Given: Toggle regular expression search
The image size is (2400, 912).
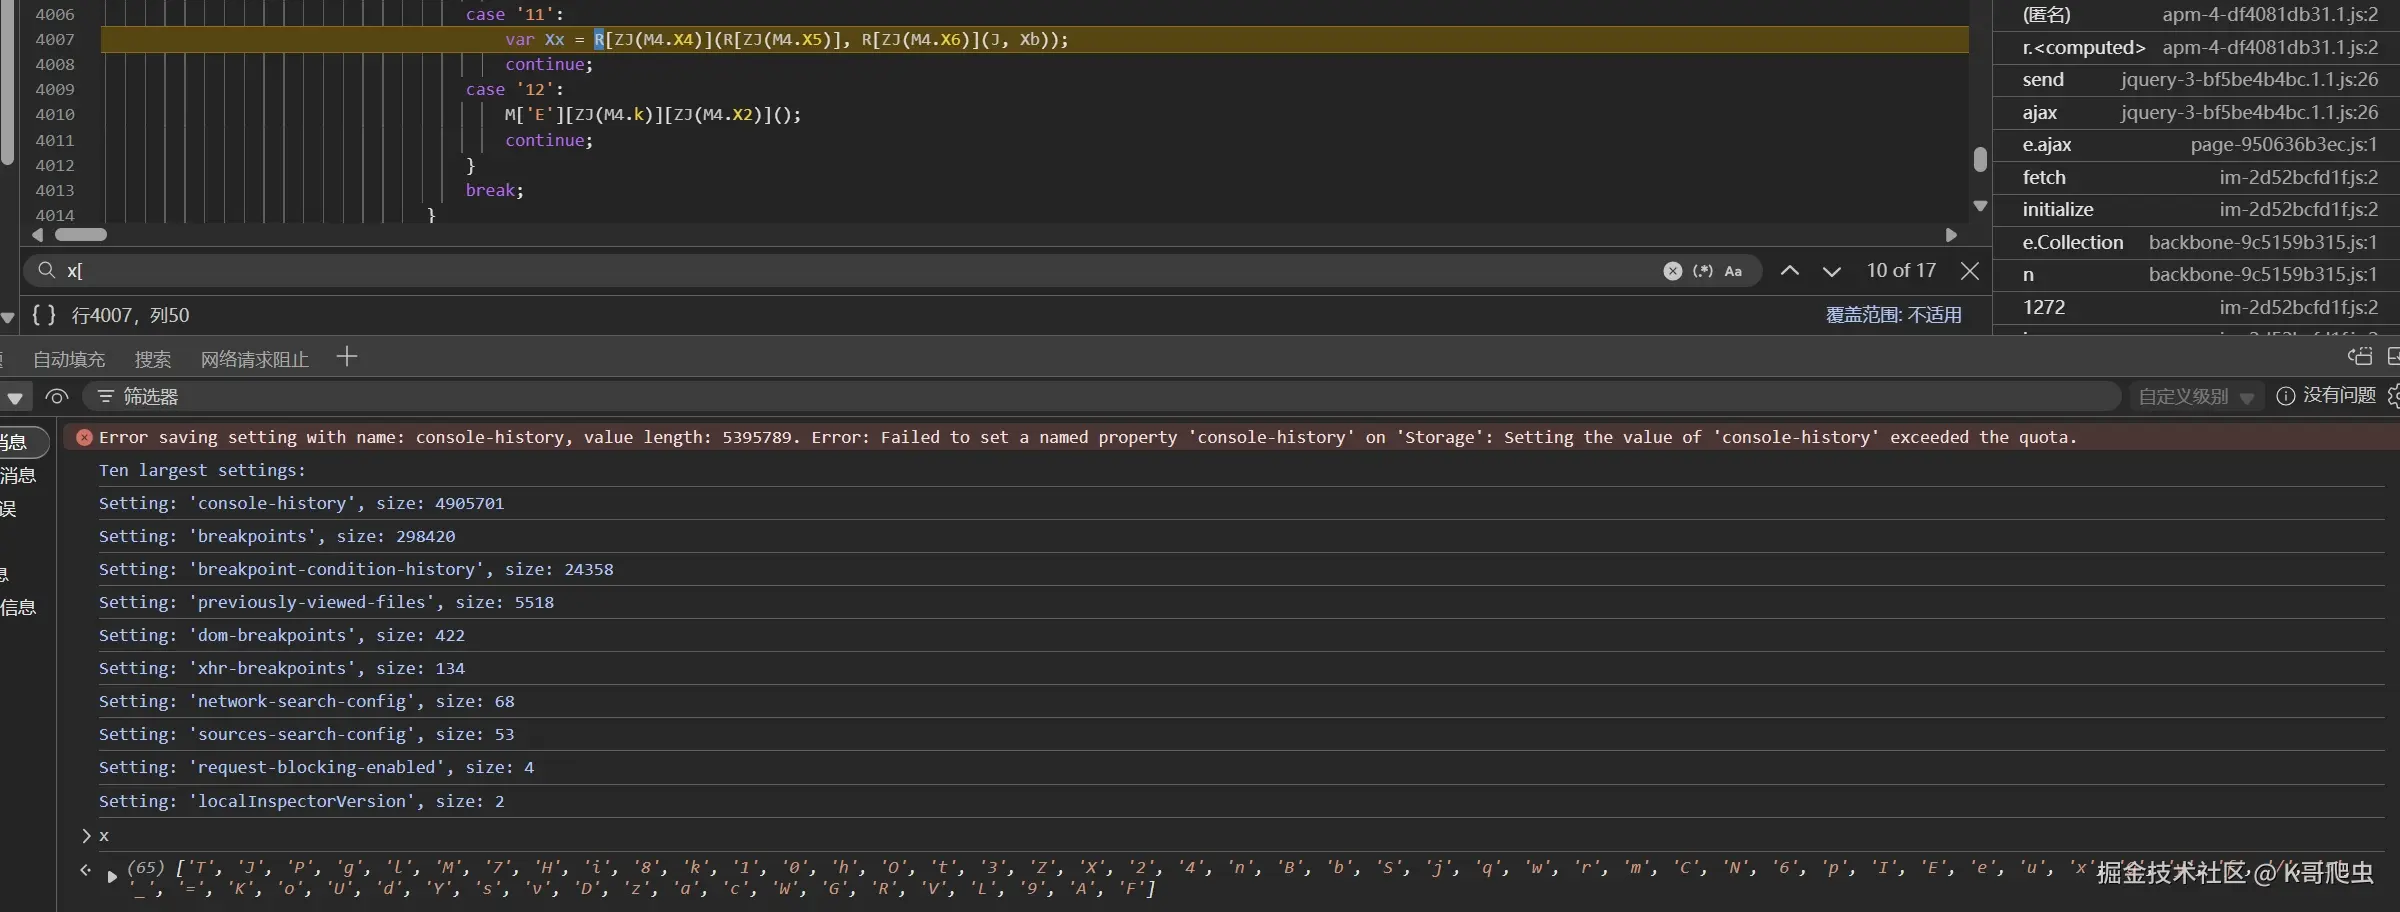Looking at the screenshot, I should tap(1702, 271).
